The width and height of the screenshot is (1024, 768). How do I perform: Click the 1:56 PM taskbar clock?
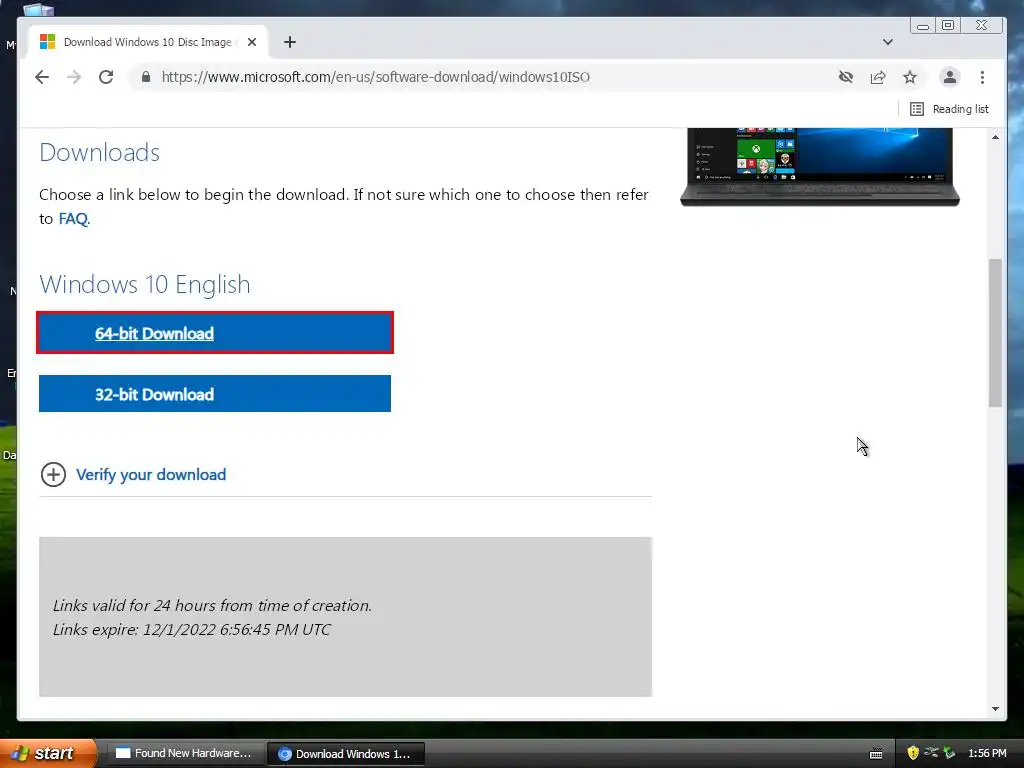pos(987,754)
